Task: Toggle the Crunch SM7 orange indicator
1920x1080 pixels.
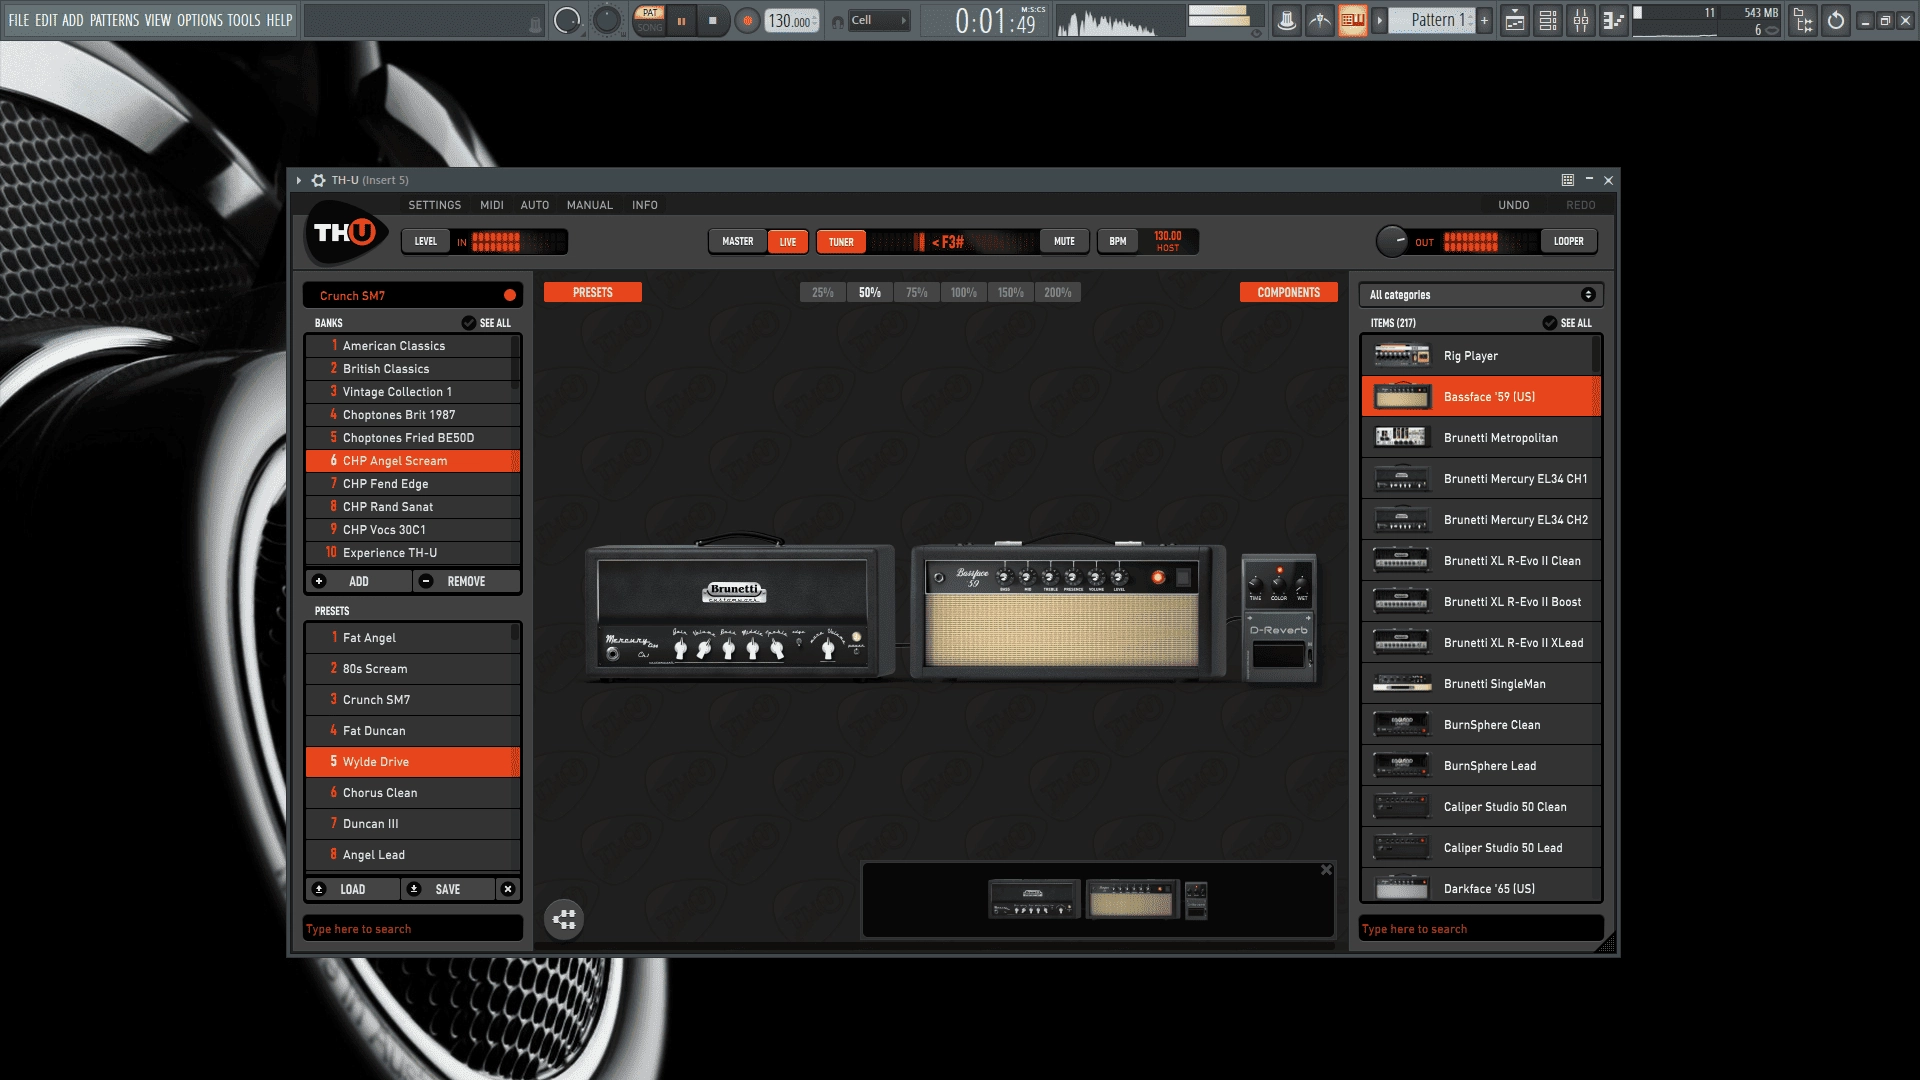Action: 510,295
